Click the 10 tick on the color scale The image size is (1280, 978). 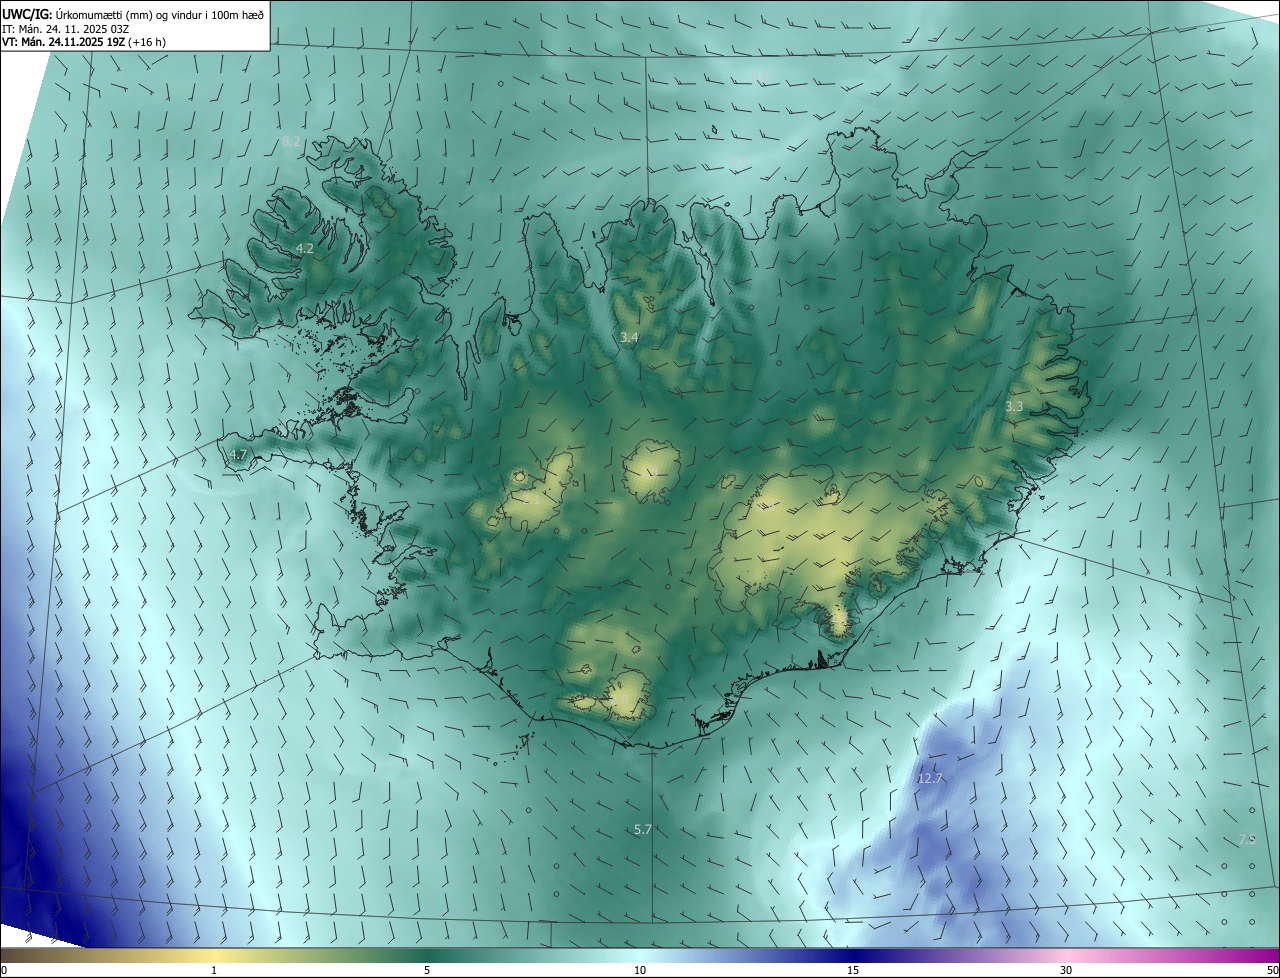pyautogui.click(x=640, y=970)
